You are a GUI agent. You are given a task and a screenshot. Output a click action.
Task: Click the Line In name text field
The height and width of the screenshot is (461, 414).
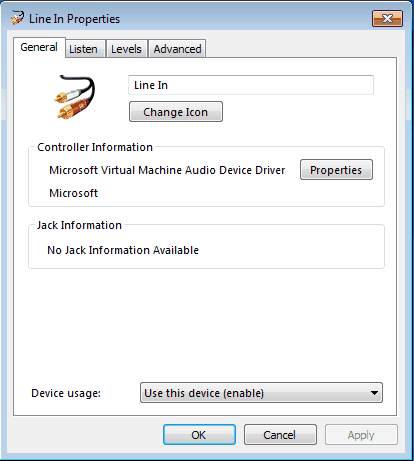click(x=251, y=85)
